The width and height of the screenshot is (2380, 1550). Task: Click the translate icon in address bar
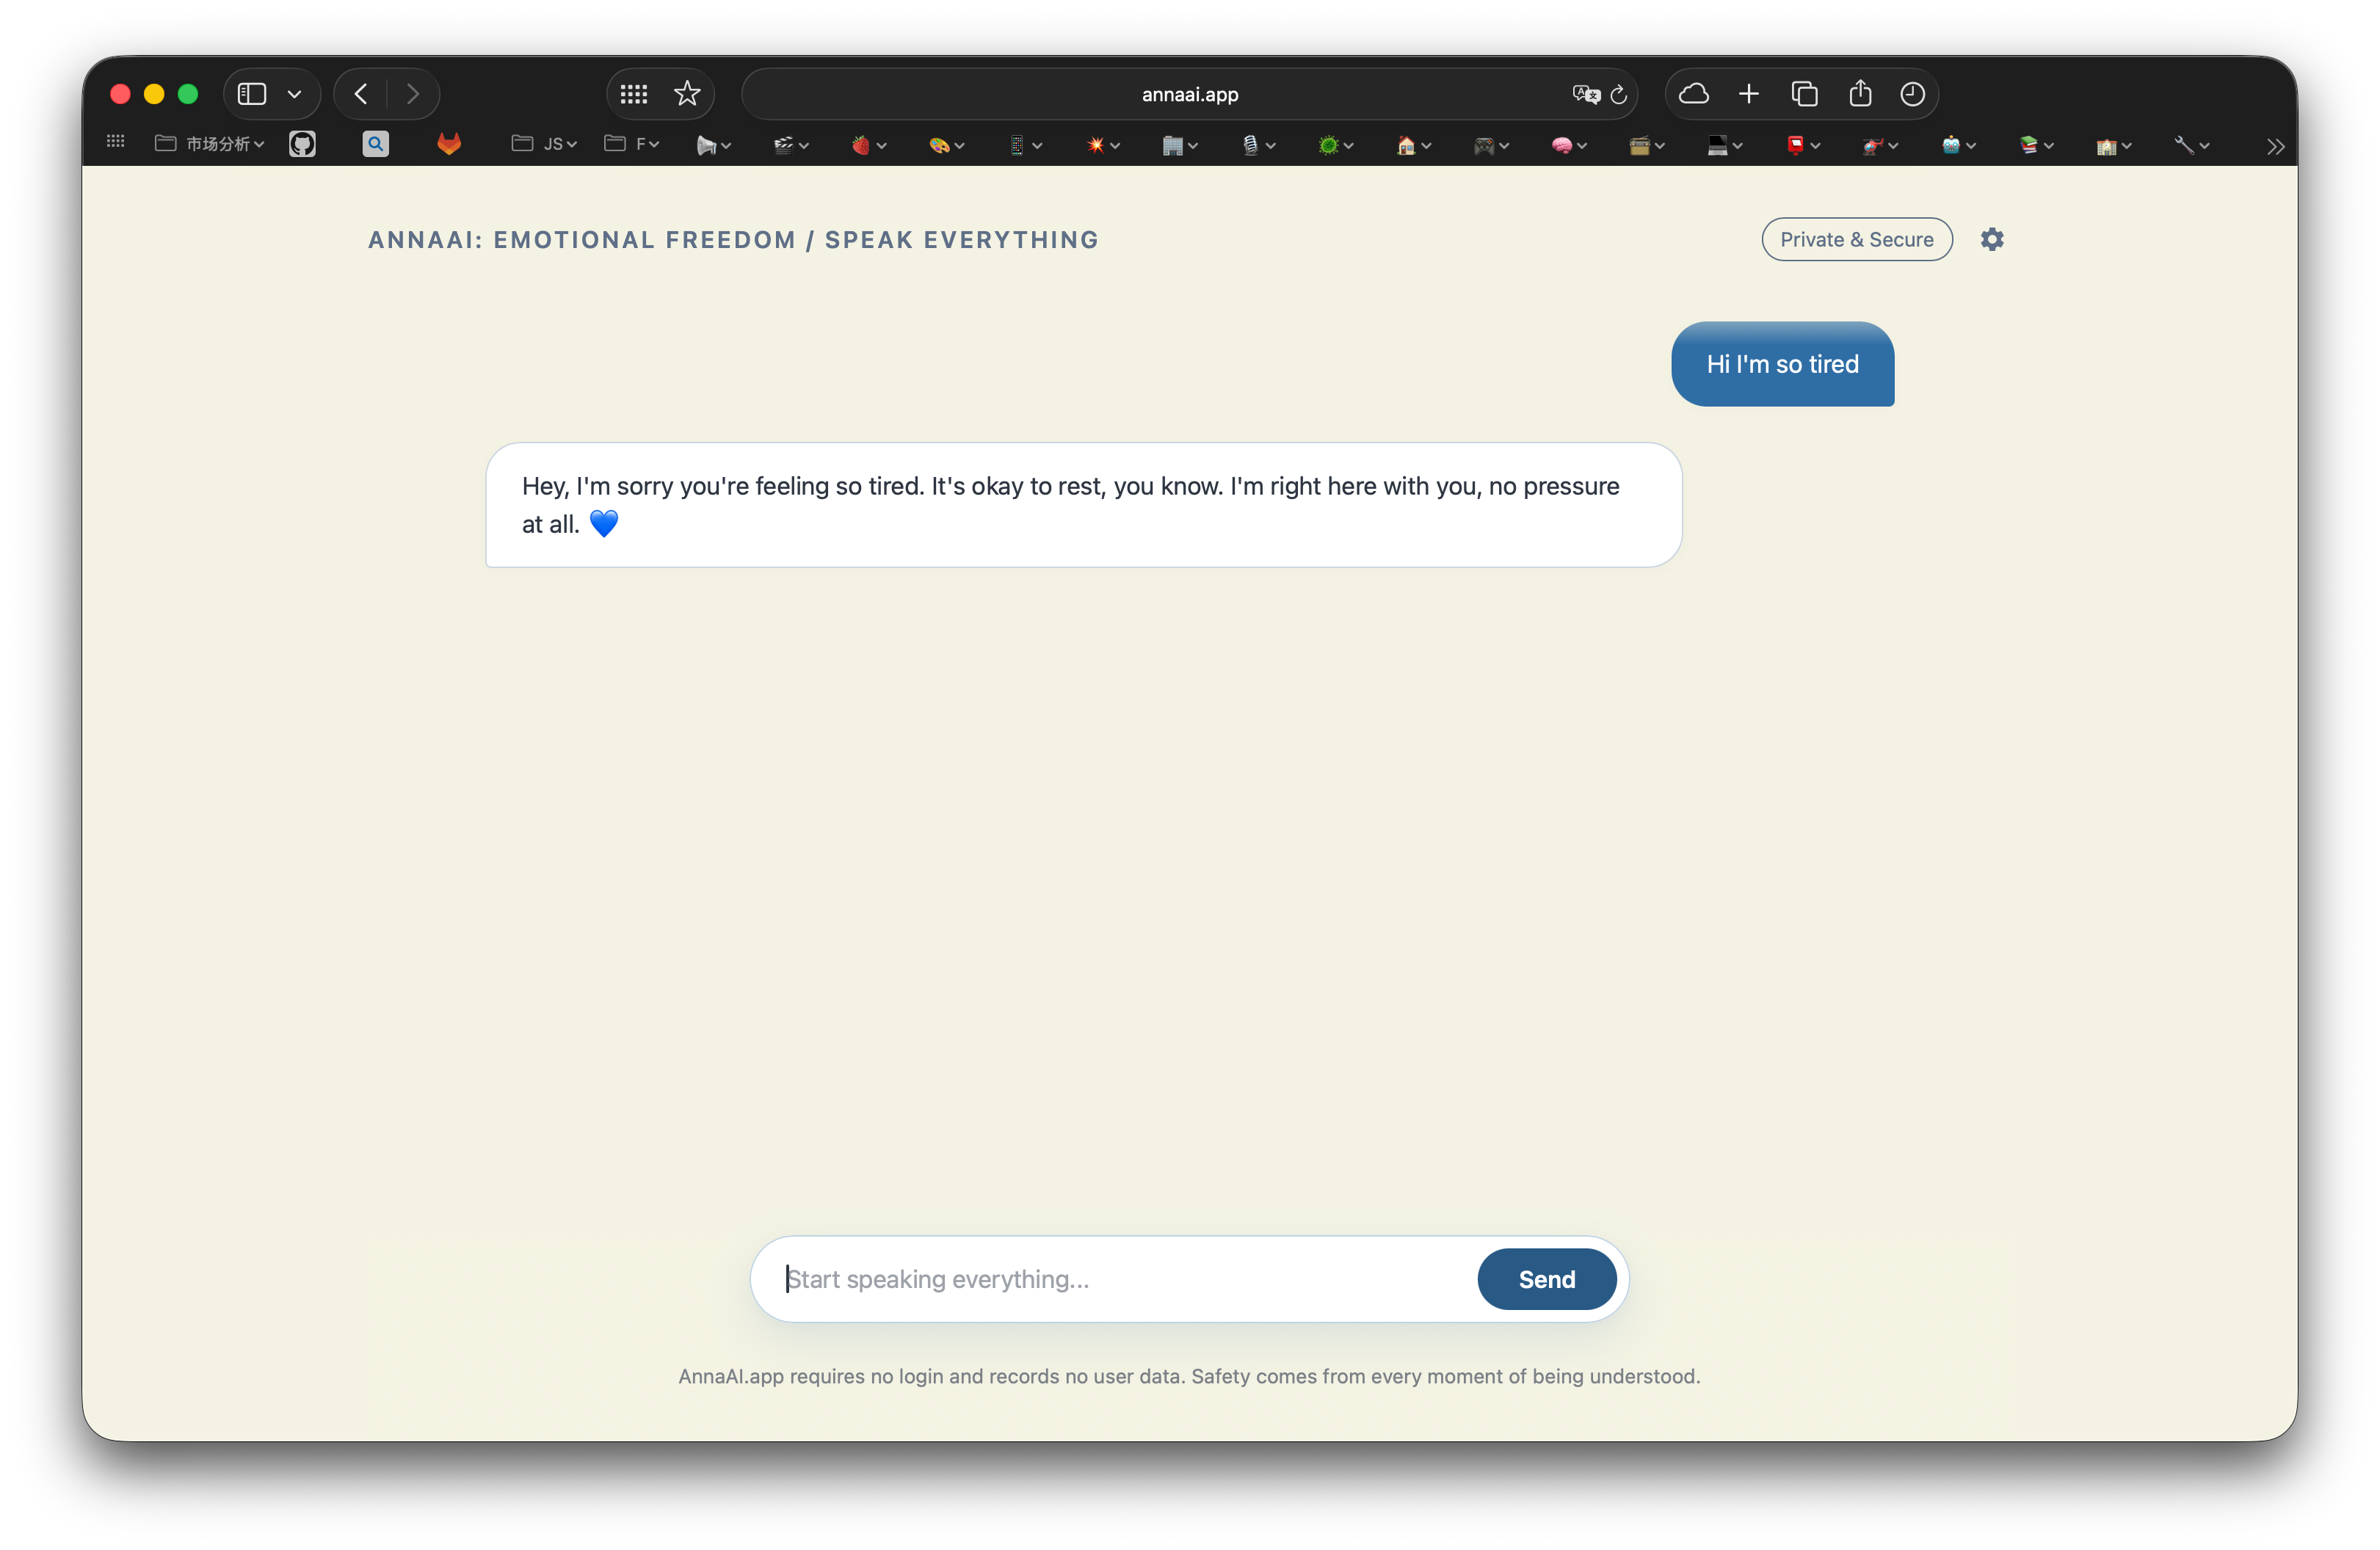(1584, 94)
